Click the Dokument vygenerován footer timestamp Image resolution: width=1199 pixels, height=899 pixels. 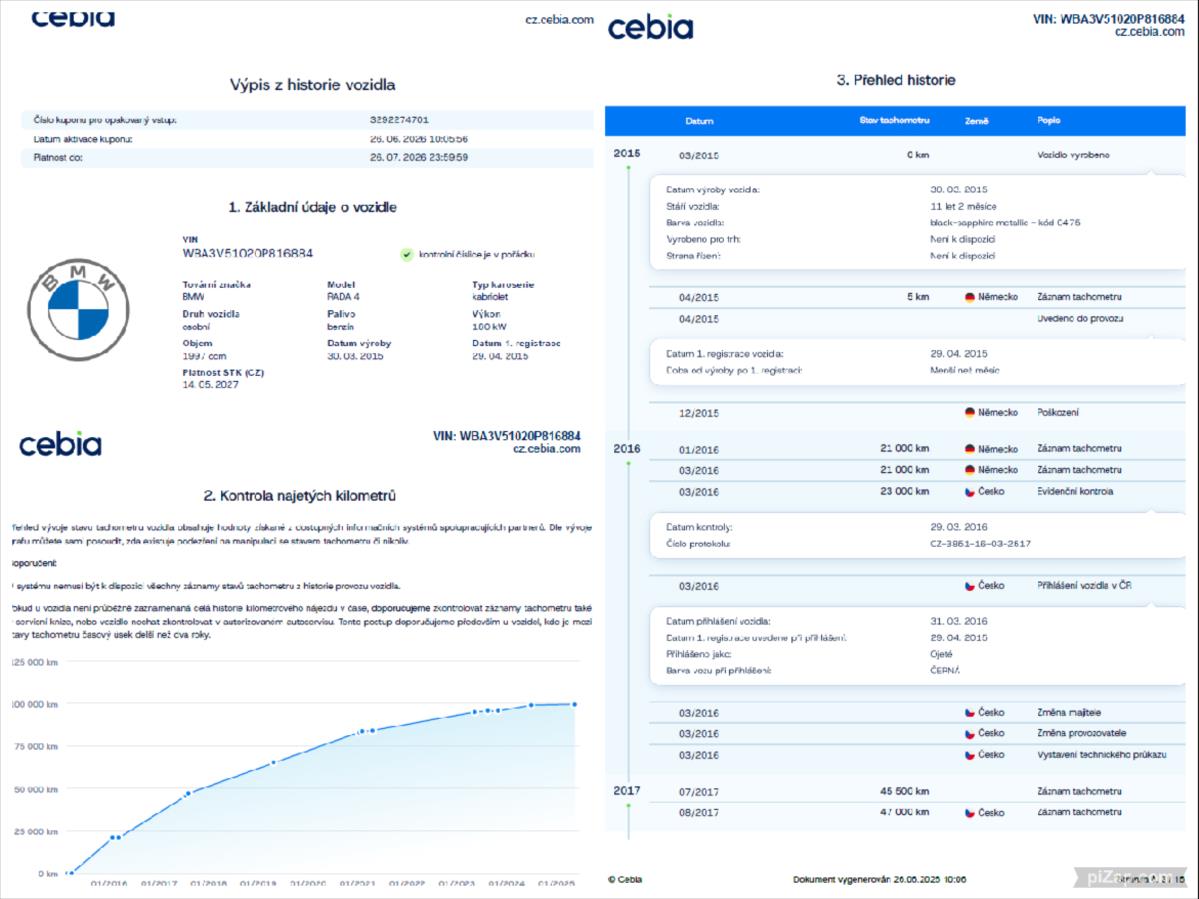(x=879, y=879)
